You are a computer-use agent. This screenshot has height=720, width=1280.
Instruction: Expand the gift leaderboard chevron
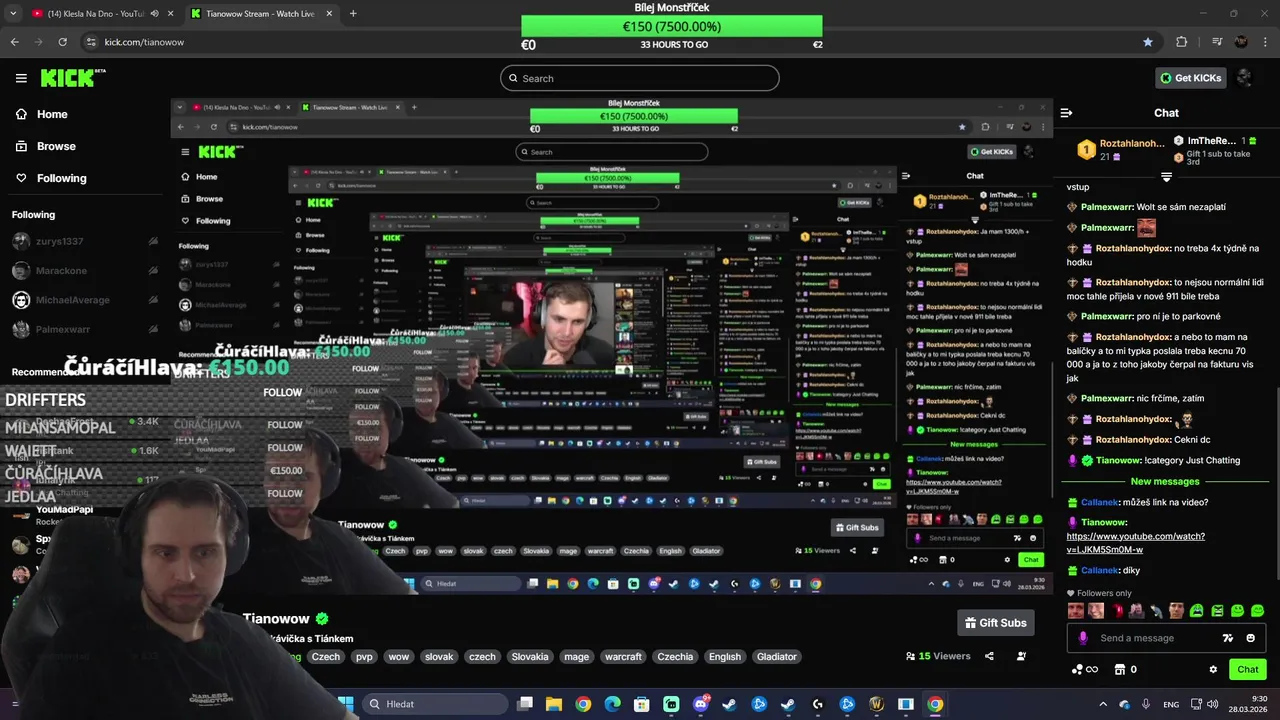coord(1166,177)
